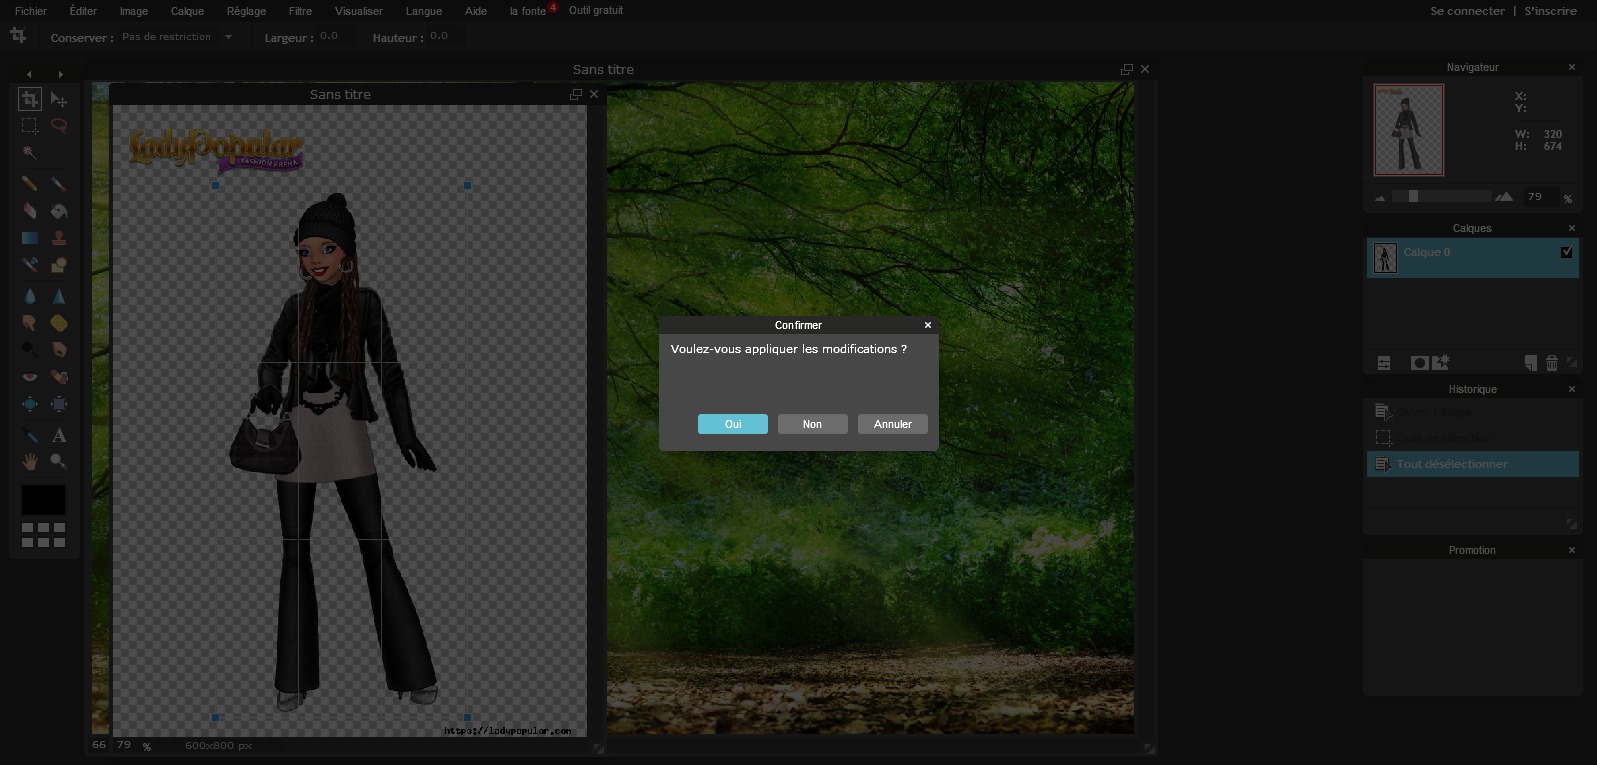Toggle visibility checkbox of Calque 0

1566,252
